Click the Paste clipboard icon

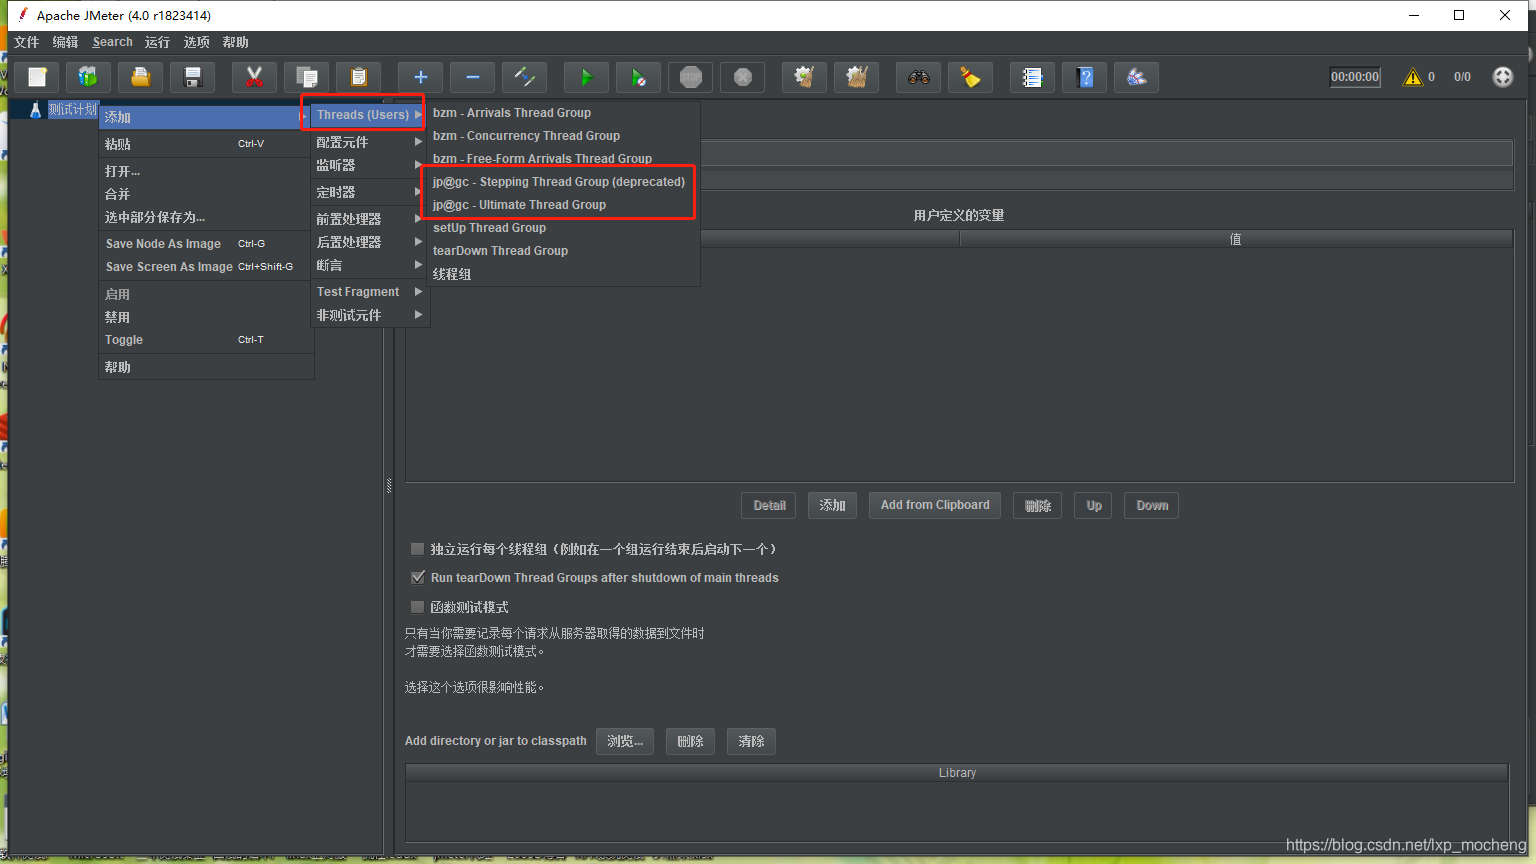(x=358, y=77)
